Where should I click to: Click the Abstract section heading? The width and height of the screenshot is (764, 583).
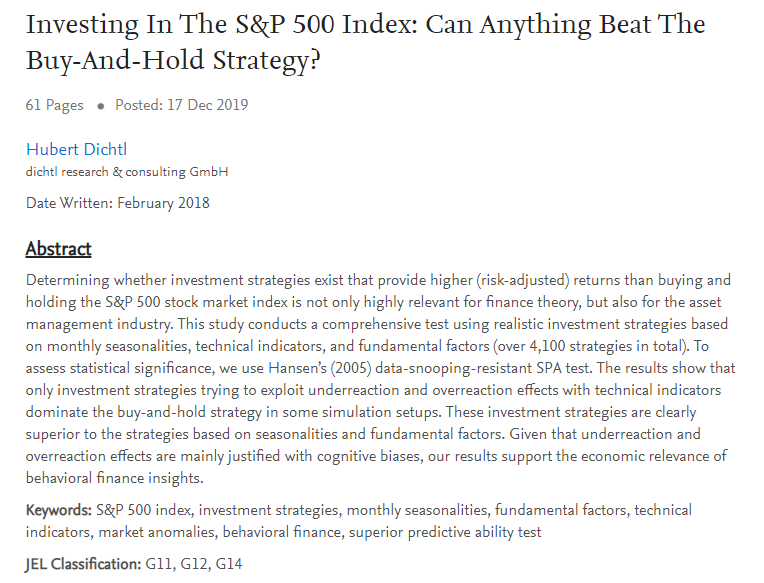[58, 249]
